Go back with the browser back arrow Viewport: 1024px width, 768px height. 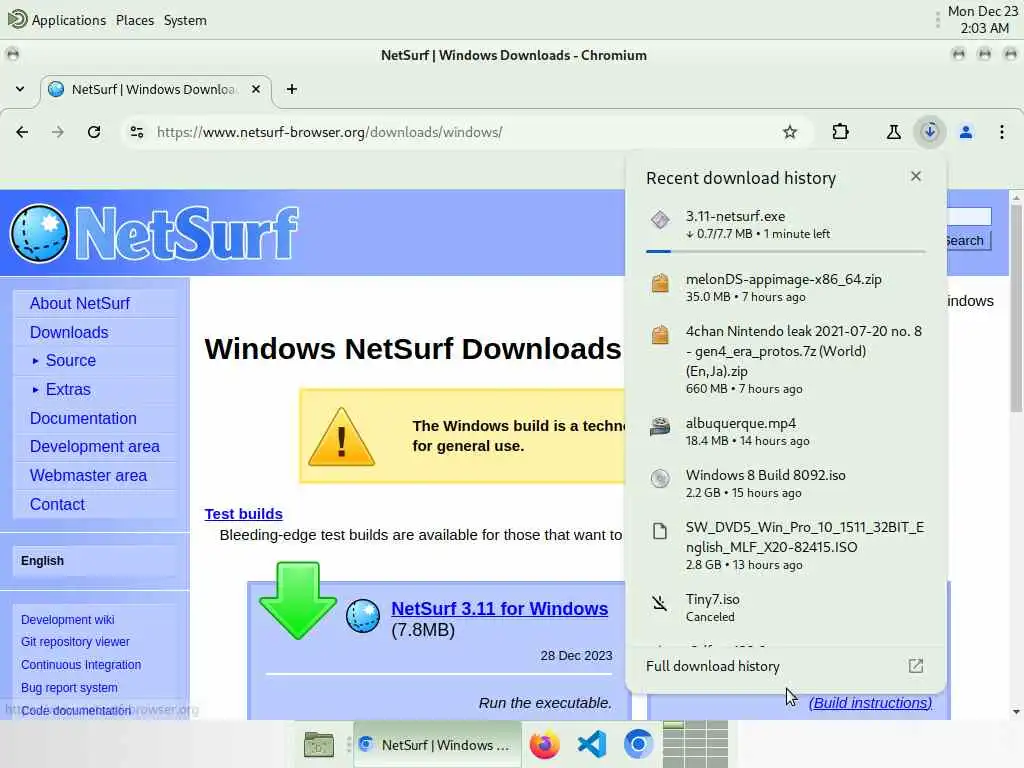(22, 132)
